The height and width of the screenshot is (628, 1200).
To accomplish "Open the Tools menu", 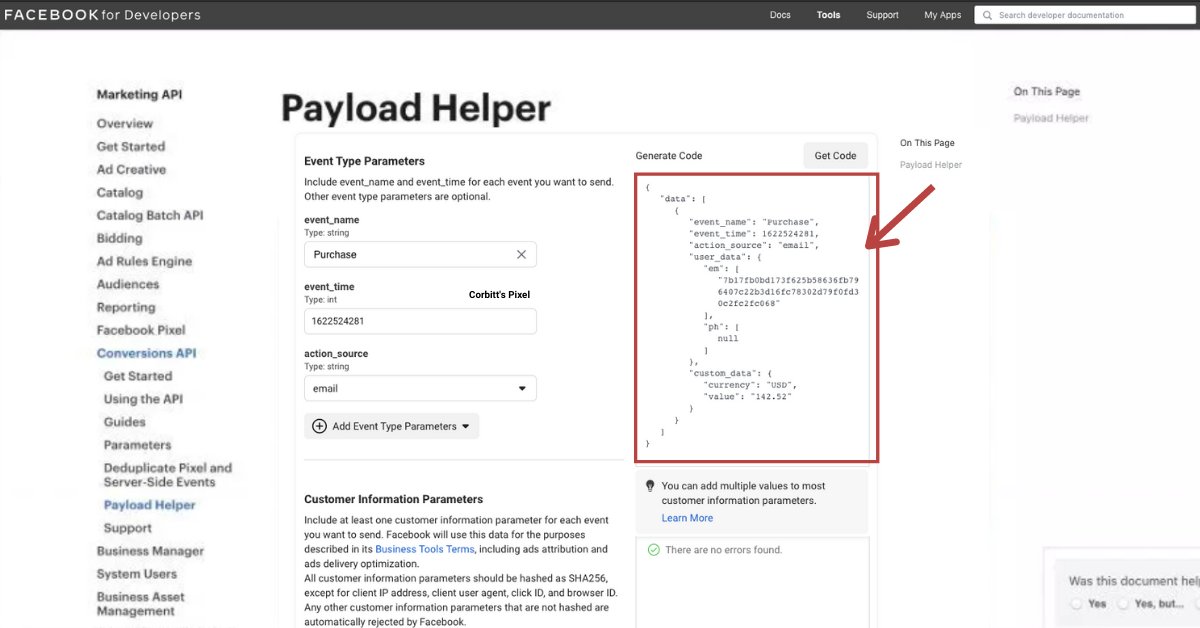I will pyautogui.click(x=828, y=15).
